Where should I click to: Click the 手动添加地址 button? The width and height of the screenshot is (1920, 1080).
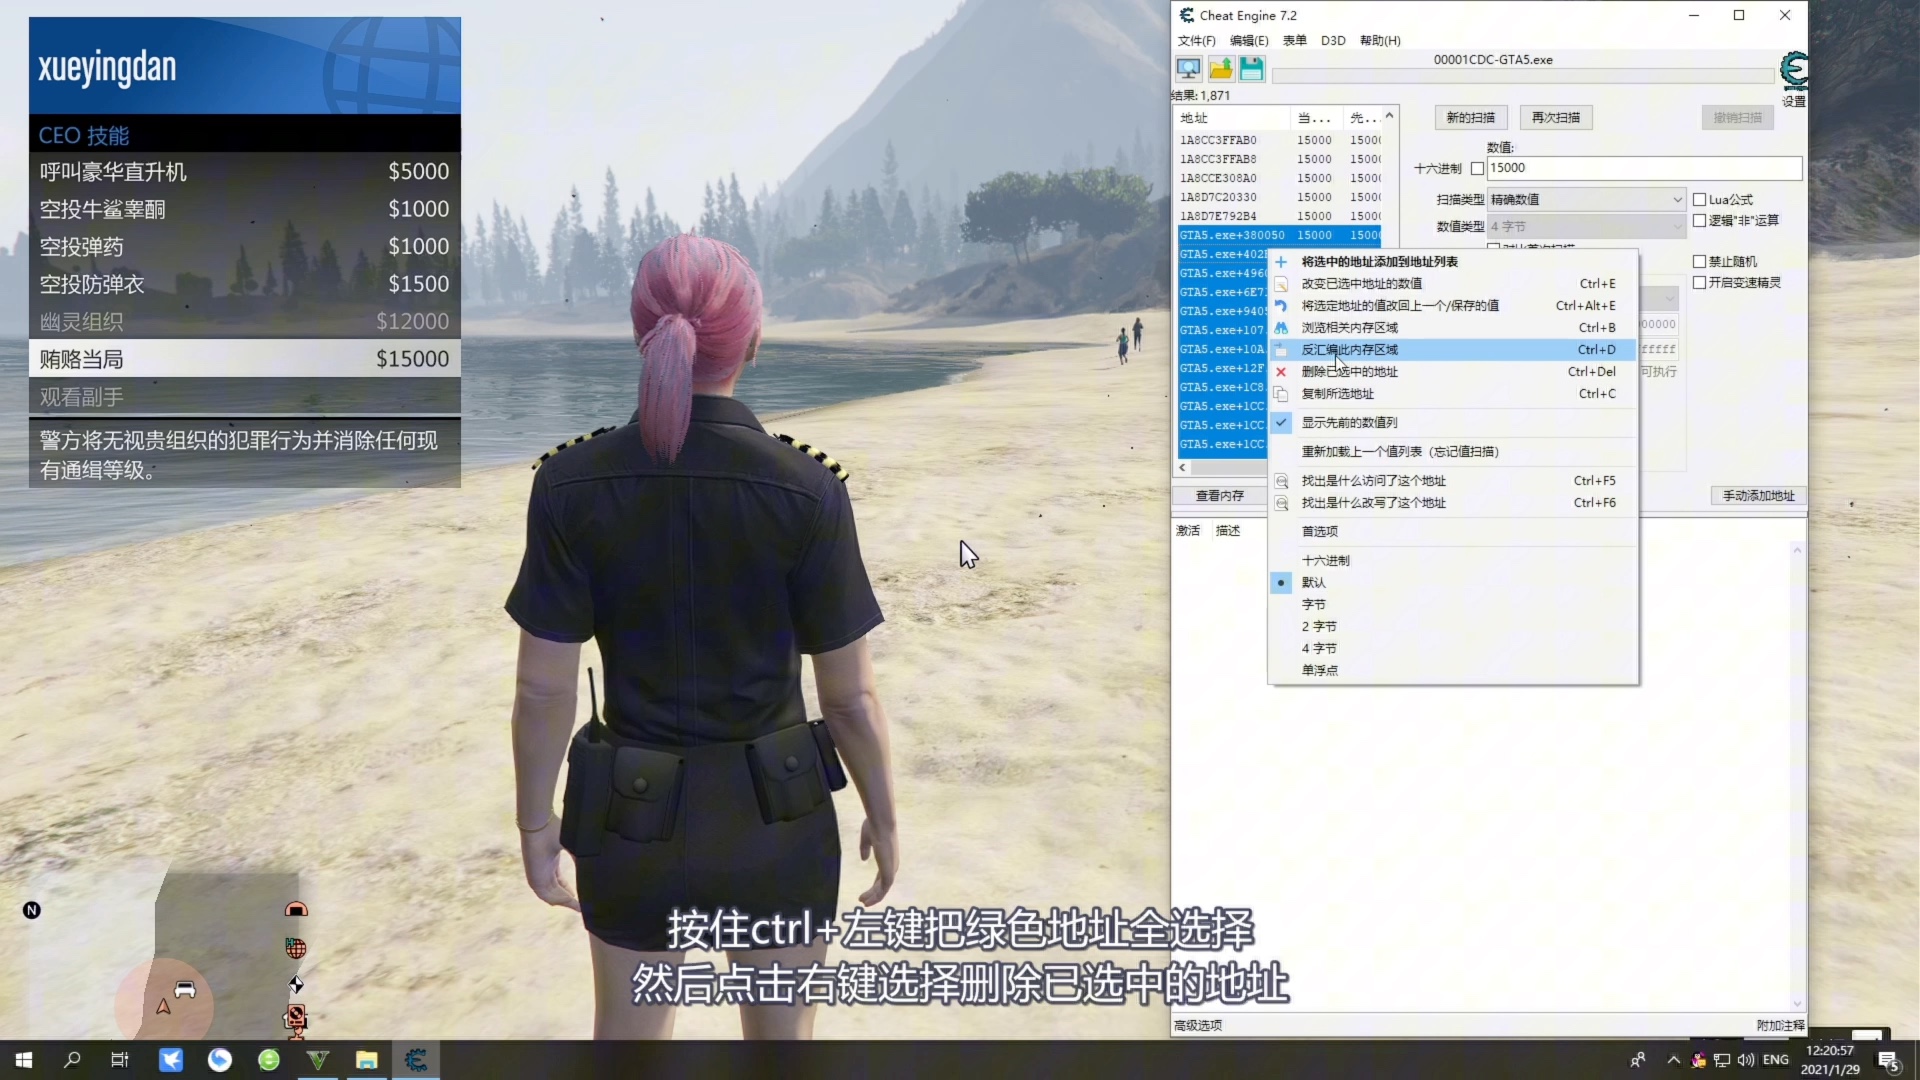(1758, 496)
